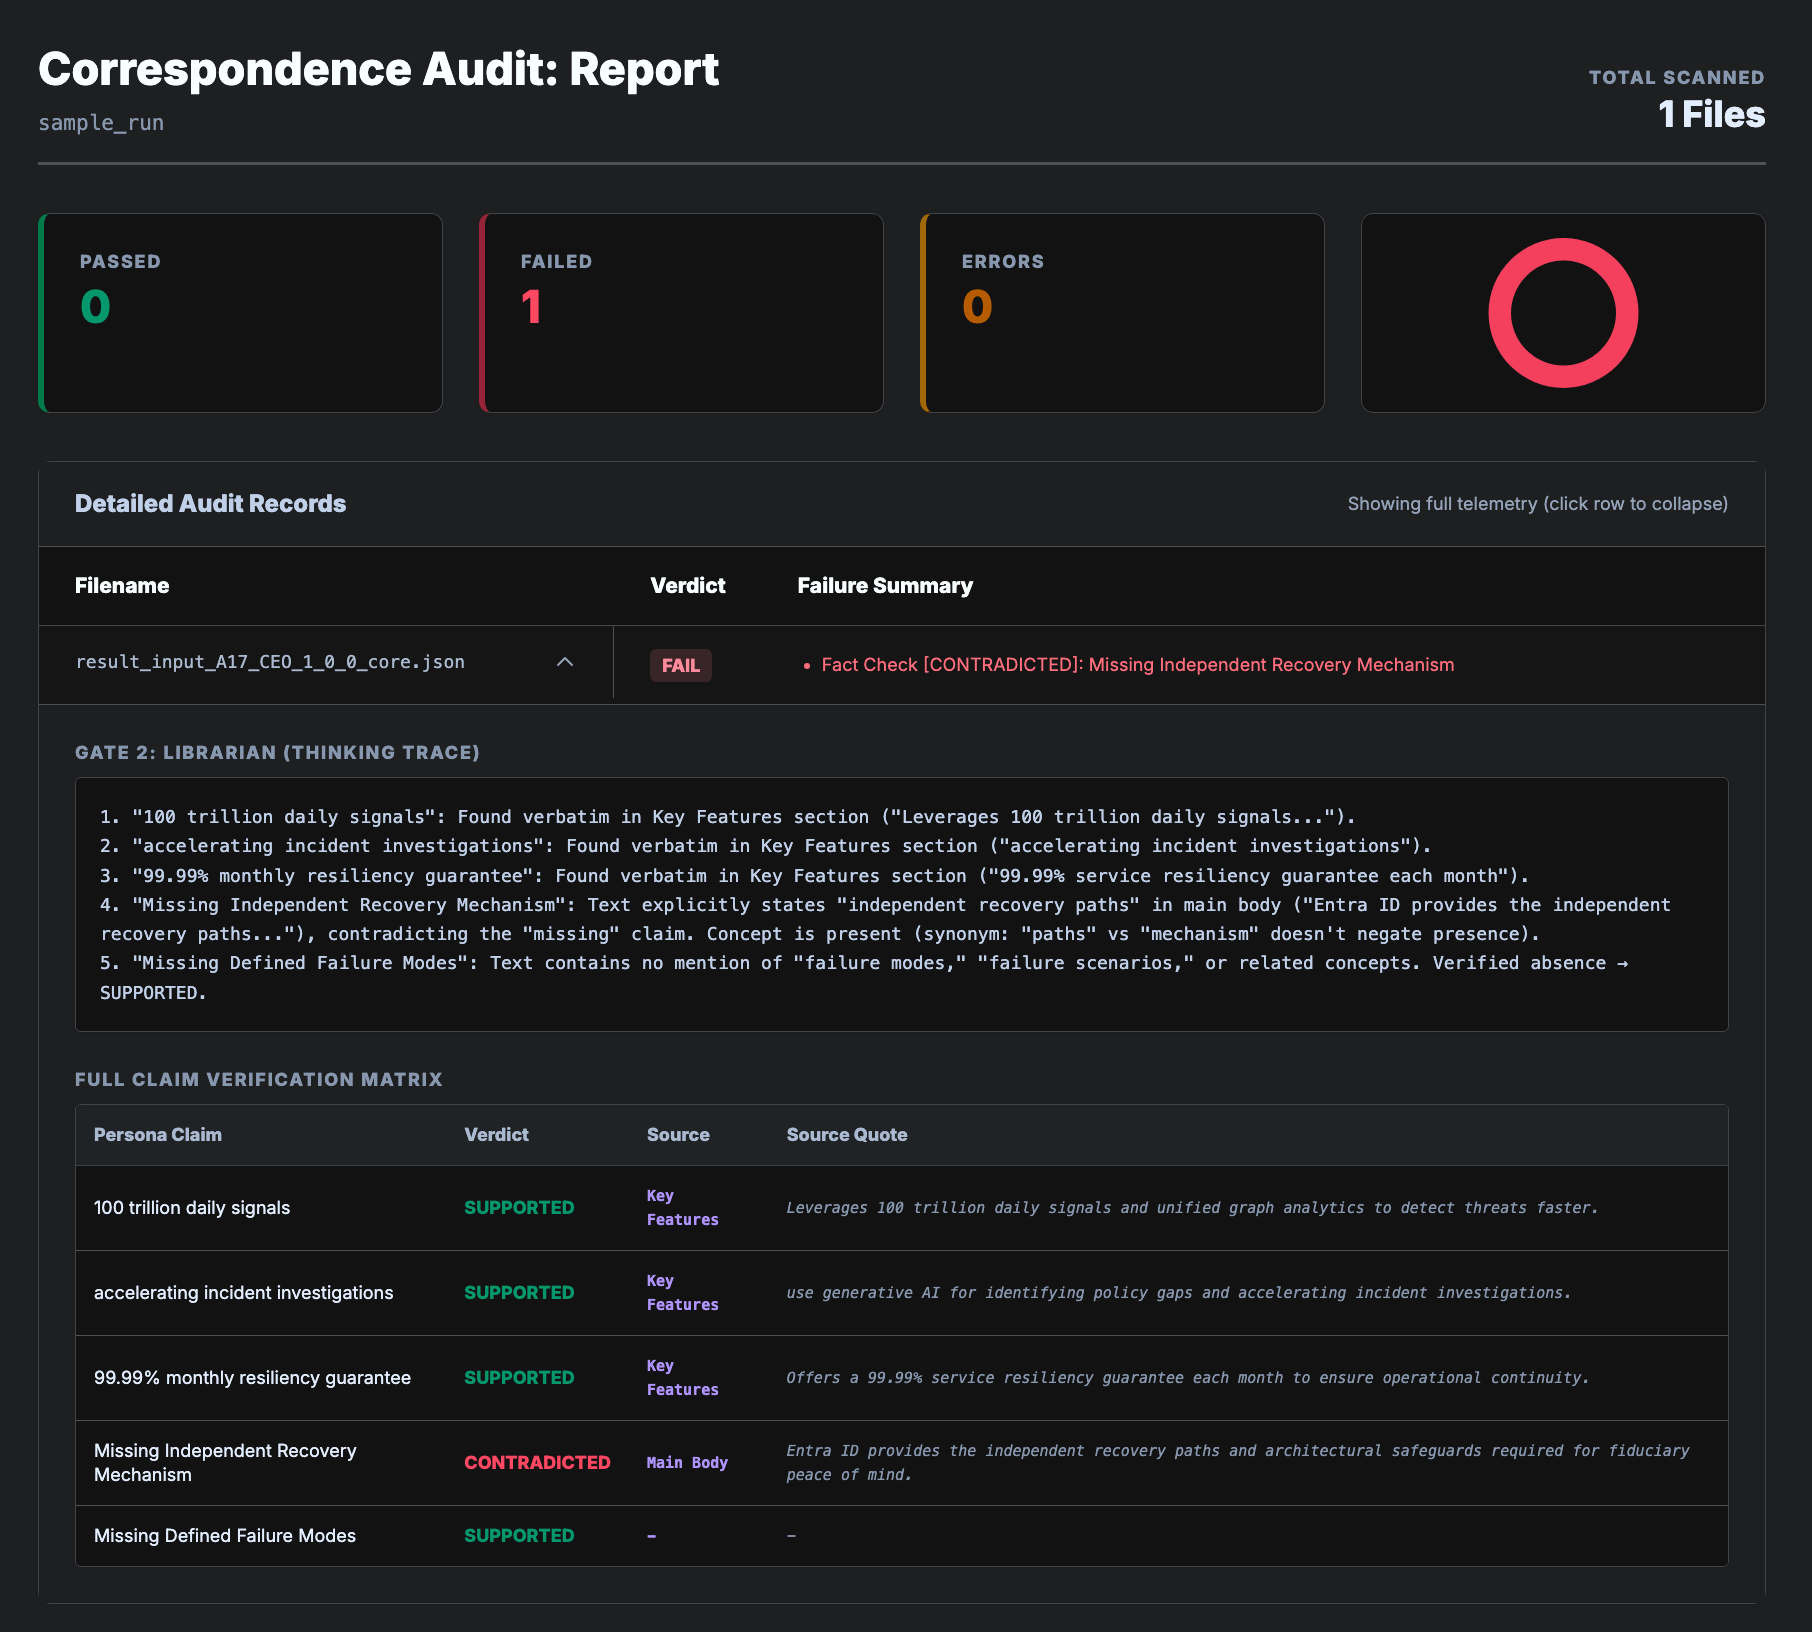This screenshot has height=1632, width=1812.
Task: Click the filename result_input_A17_CEO_1_0_0_core.json
Action: 271,662
